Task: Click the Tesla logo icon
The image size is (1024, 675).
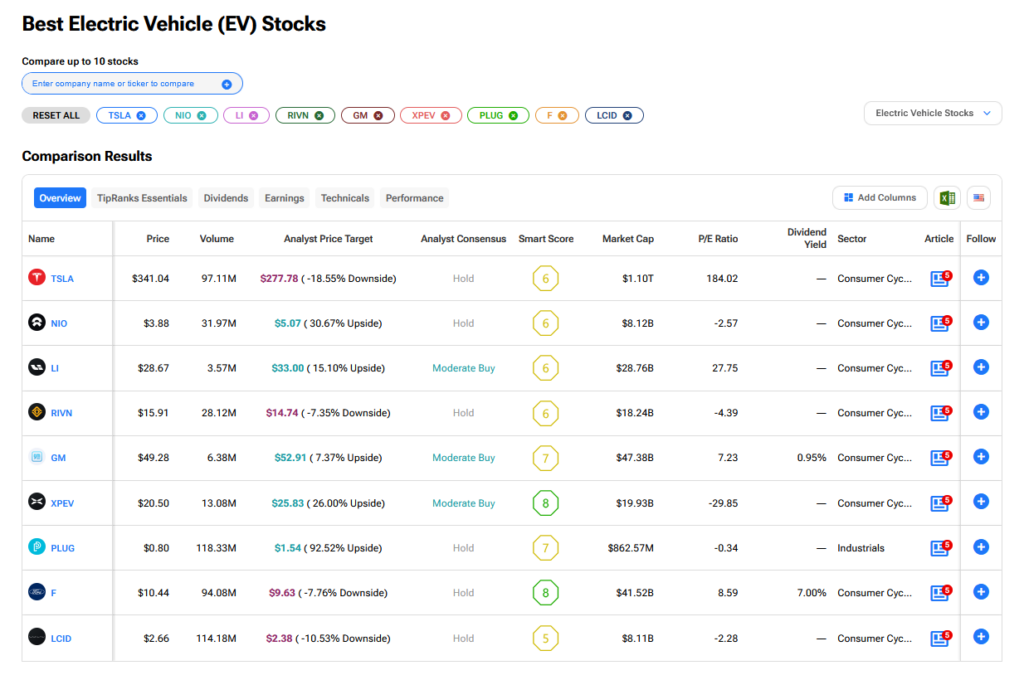Action: pyautogui.click(x=37, y=277)
